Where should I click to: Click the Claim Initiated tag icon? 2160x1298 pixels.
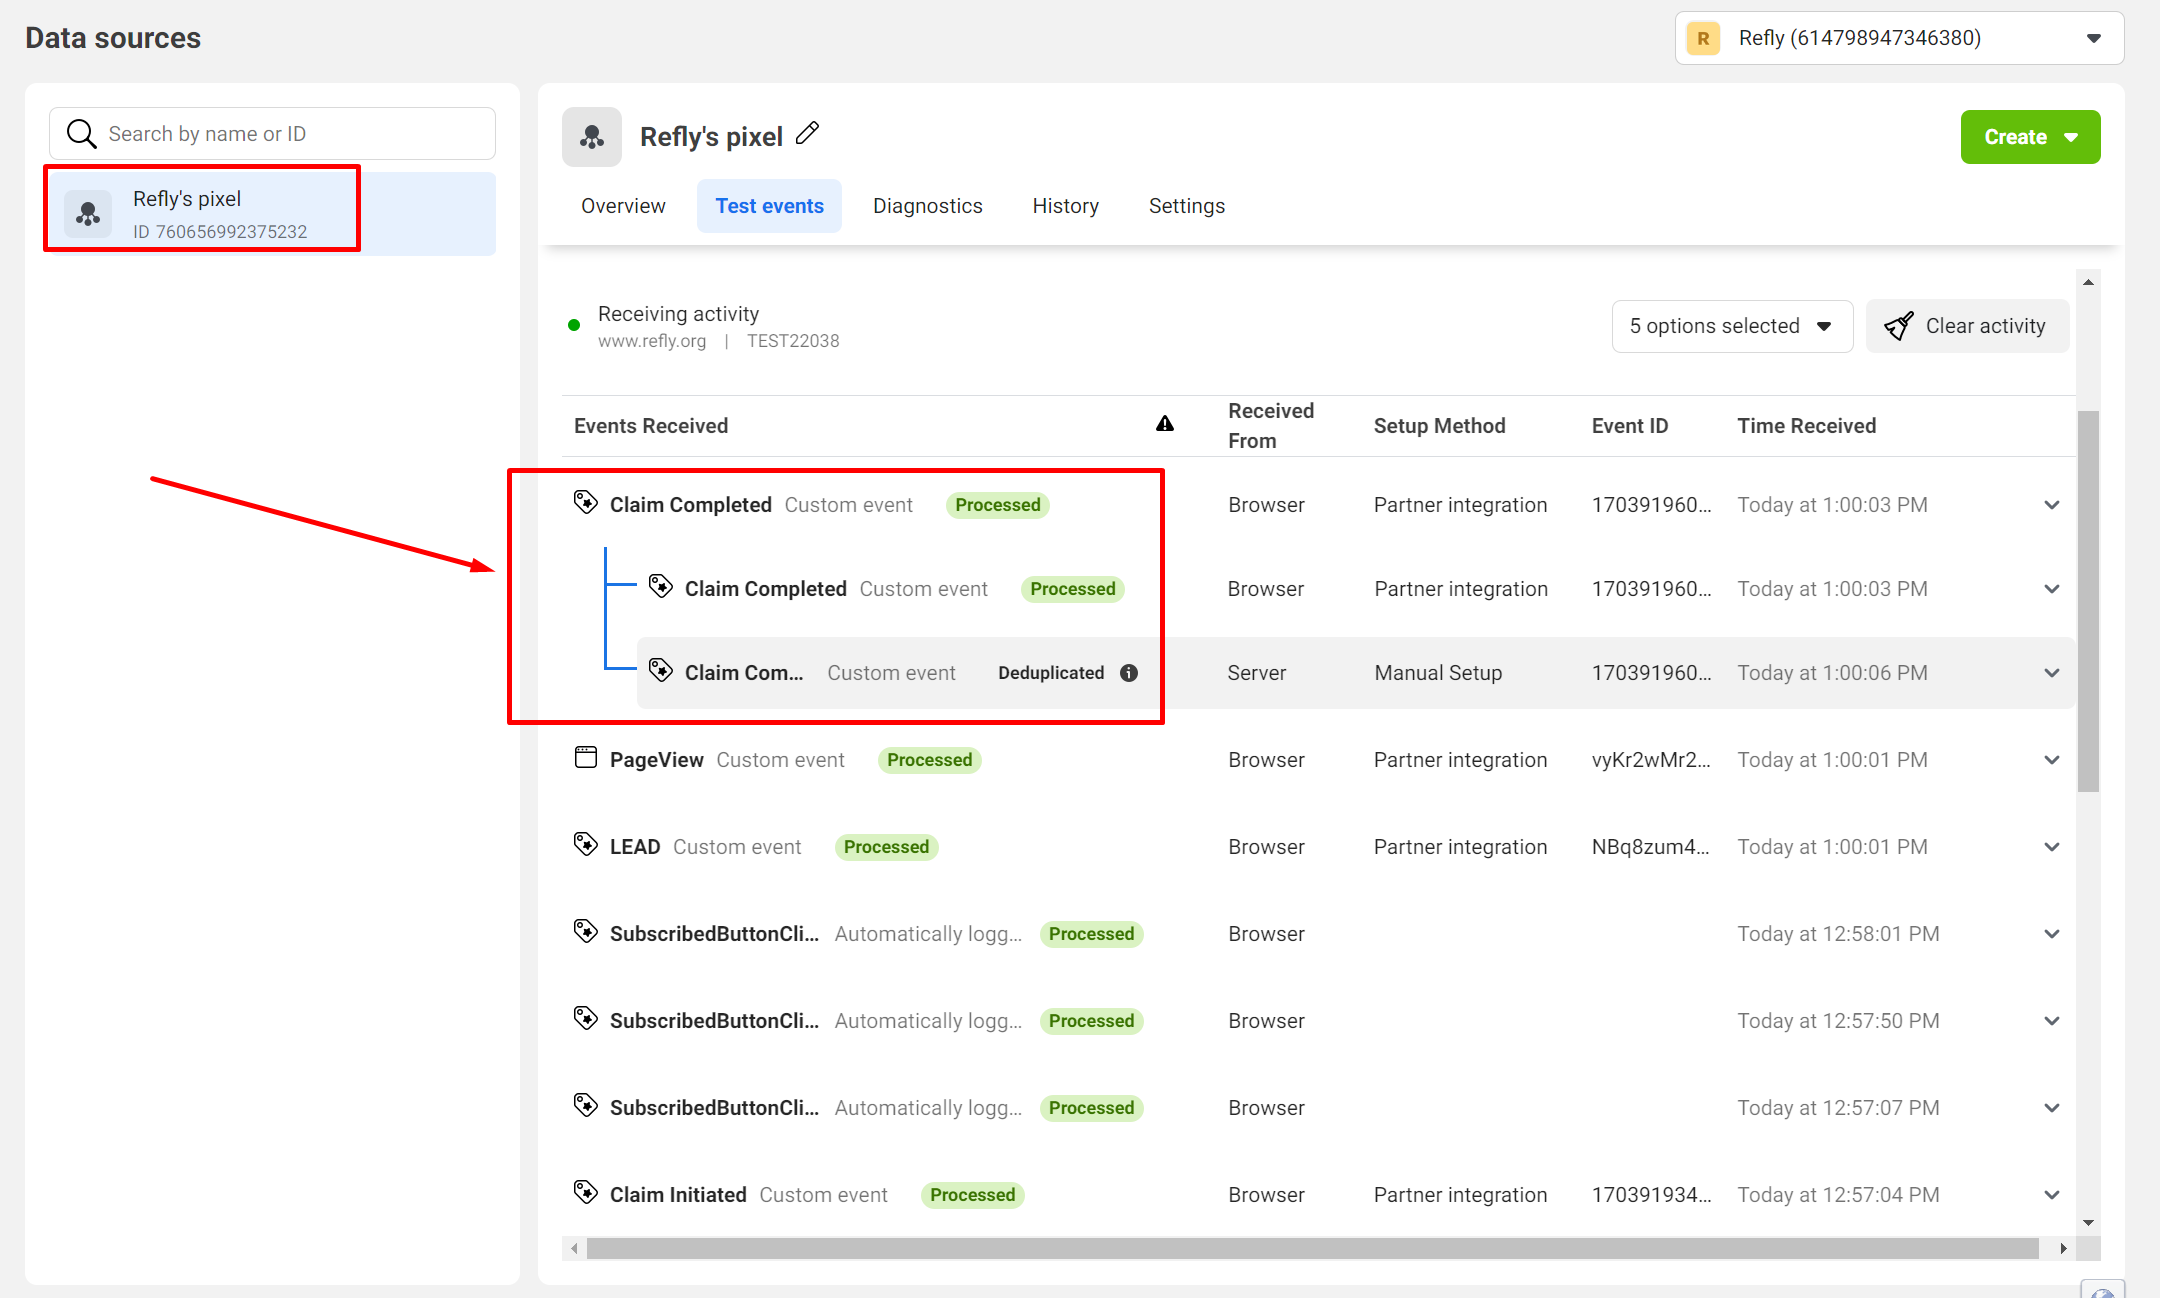[x=586, y=1192]
